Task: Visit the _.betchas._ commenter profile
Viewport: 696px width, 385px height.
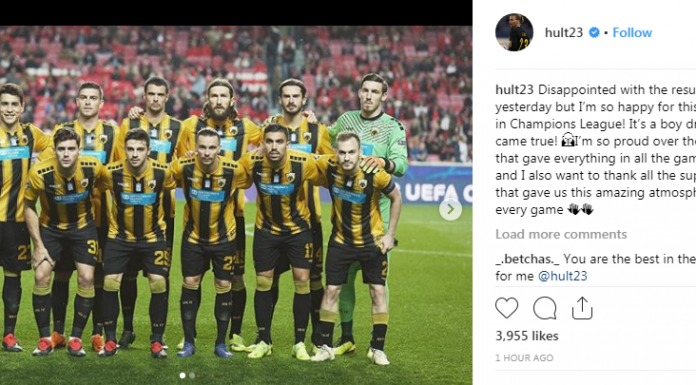Action: coord(528,259)
